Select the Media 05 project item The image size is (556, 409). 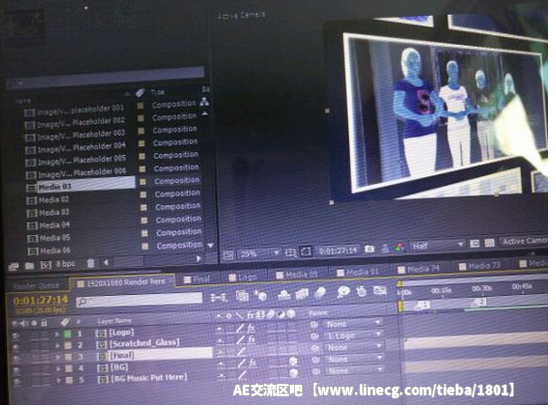(55, 238)
